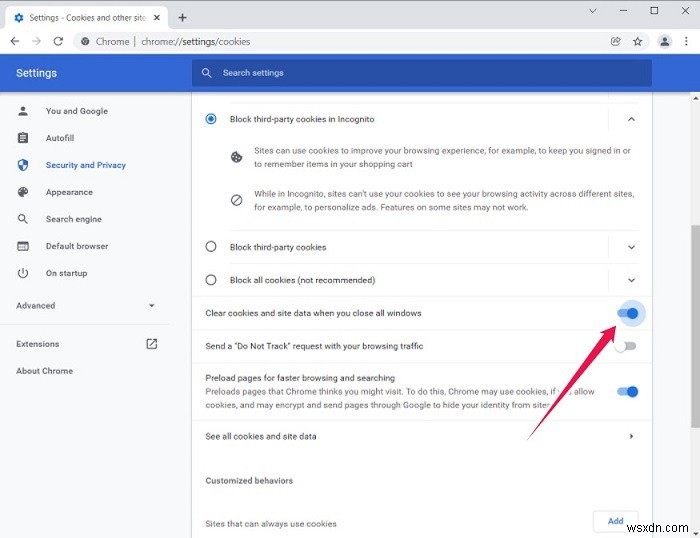Click into the Search settings field
The height and width of the screenshot is (538, 700).
pos(421,73)
